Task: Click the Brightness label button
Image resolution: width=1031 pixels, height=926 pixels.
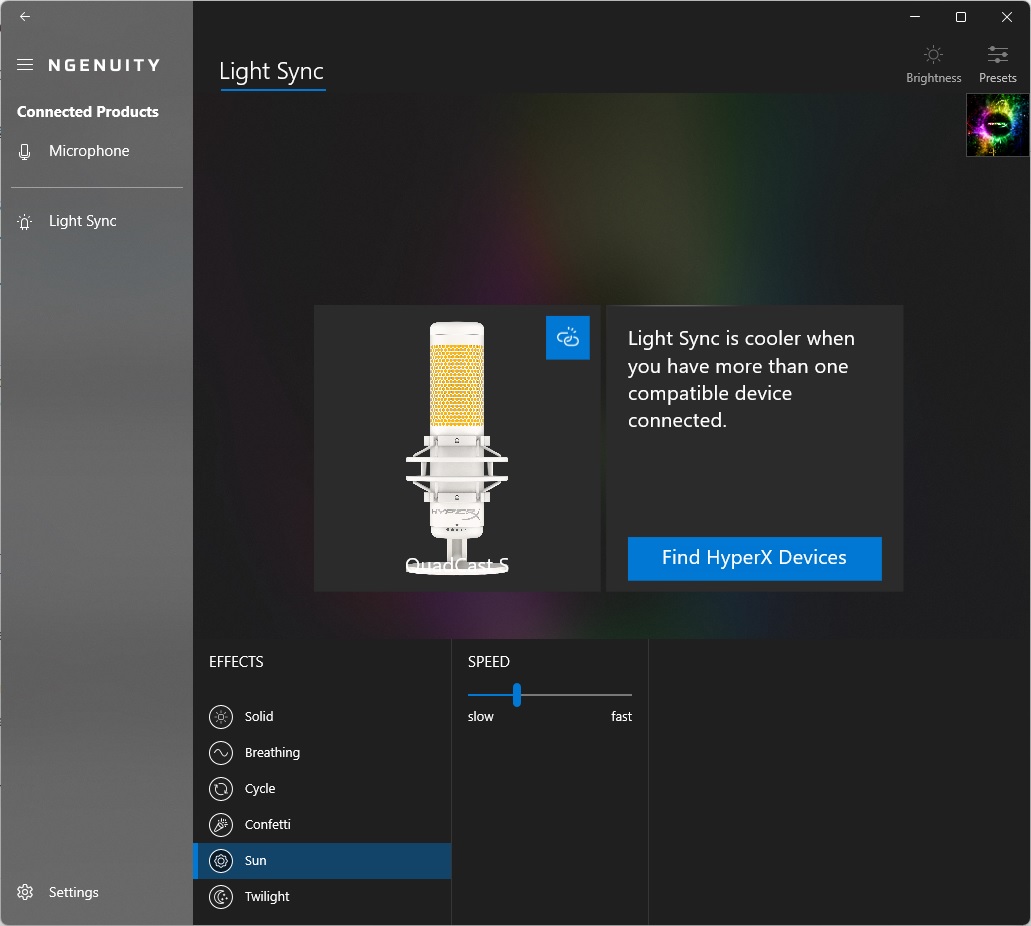Action: click(x=933, y=78)
